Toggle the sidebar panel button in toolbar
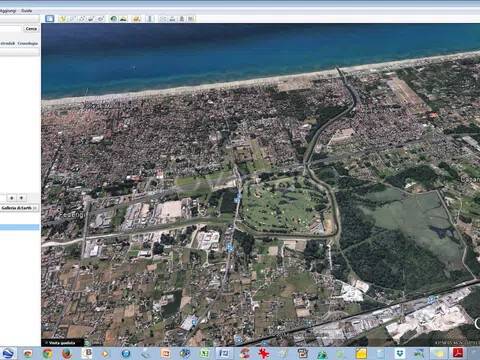480x360 pixels. 50,19
